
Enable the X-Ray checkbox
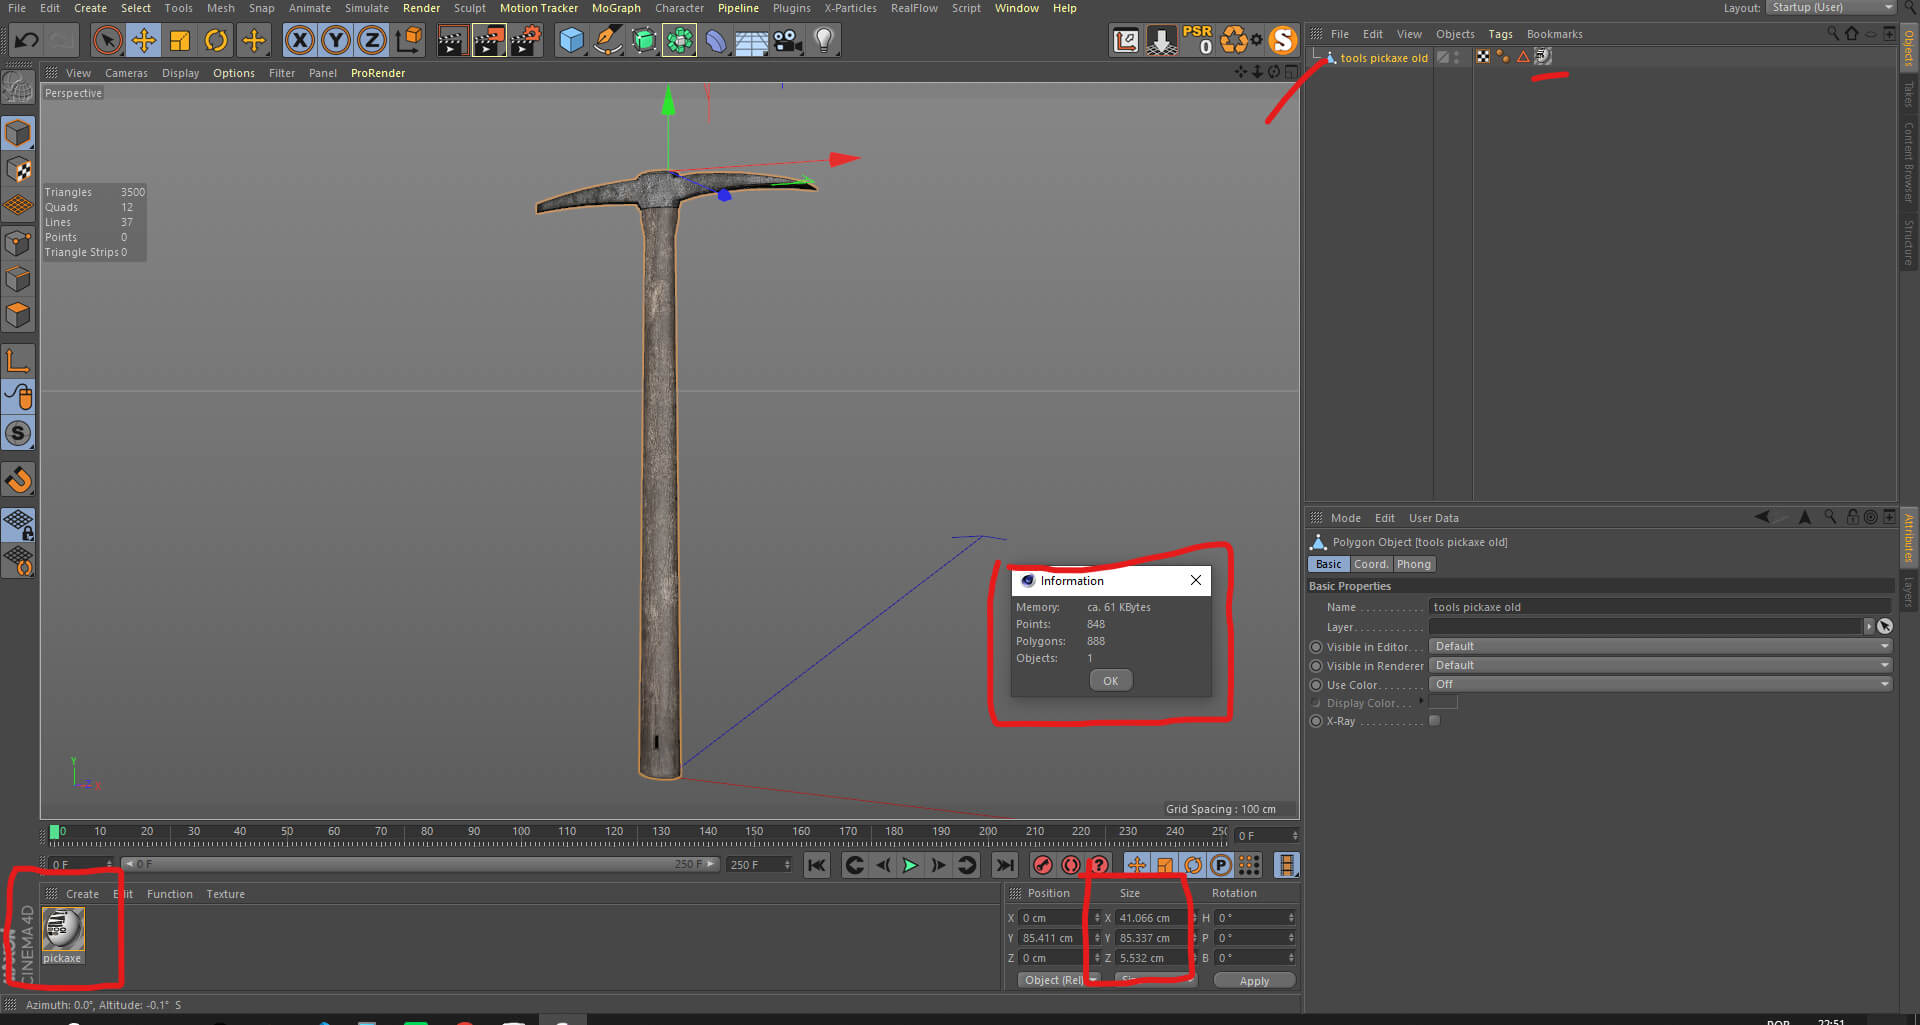click(1435, 721)
